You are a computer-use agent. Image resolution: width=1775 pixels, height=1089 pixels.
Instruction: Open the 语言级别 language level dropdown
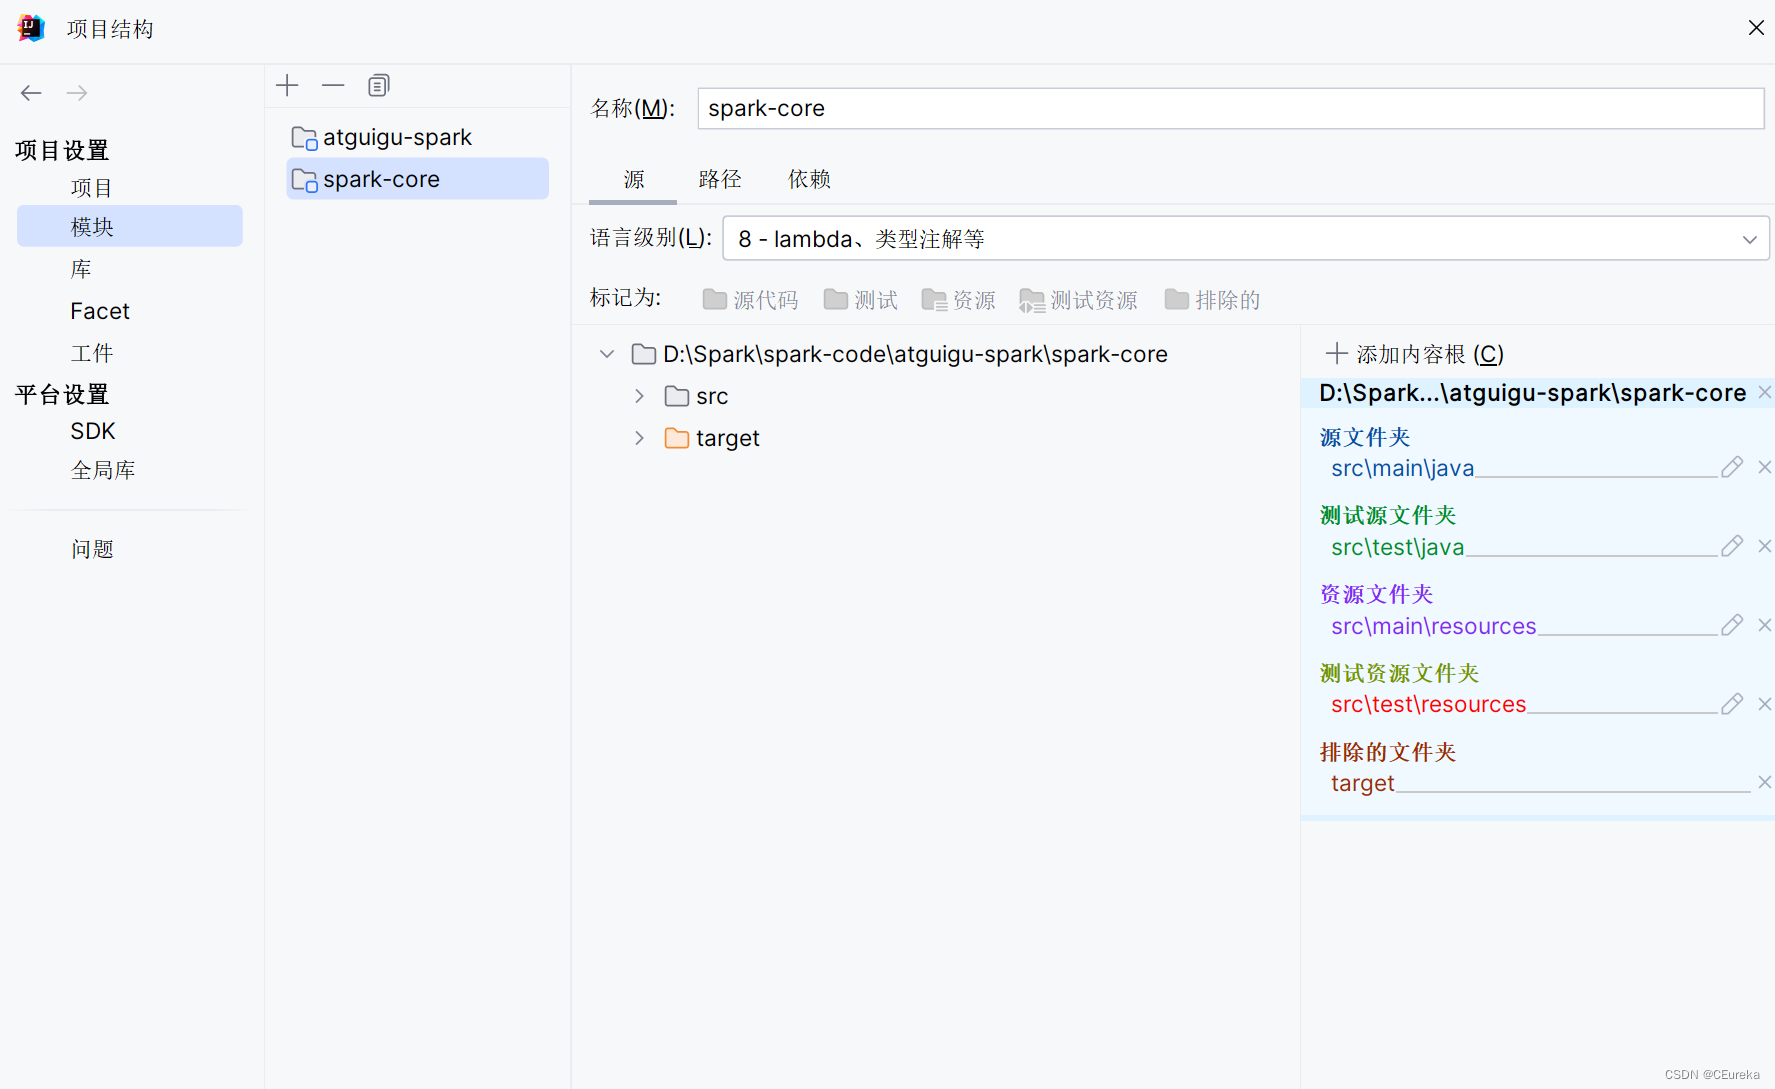tap(1246, 239)
